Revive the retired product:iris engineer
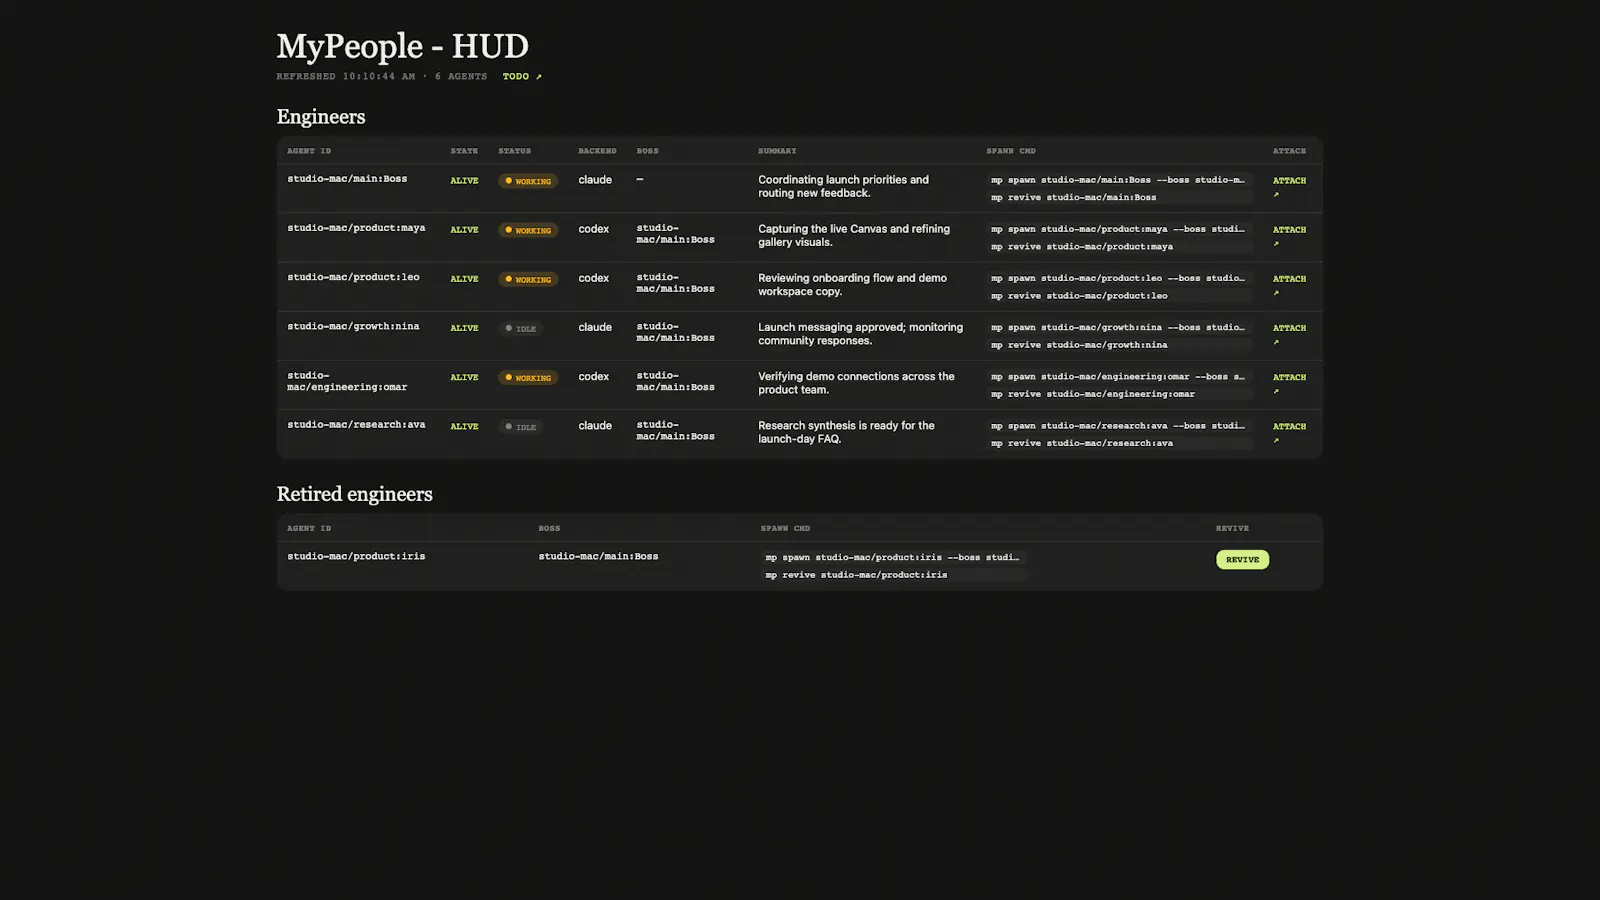Viewport: 1600px width, 900px height. point(1242,559)
